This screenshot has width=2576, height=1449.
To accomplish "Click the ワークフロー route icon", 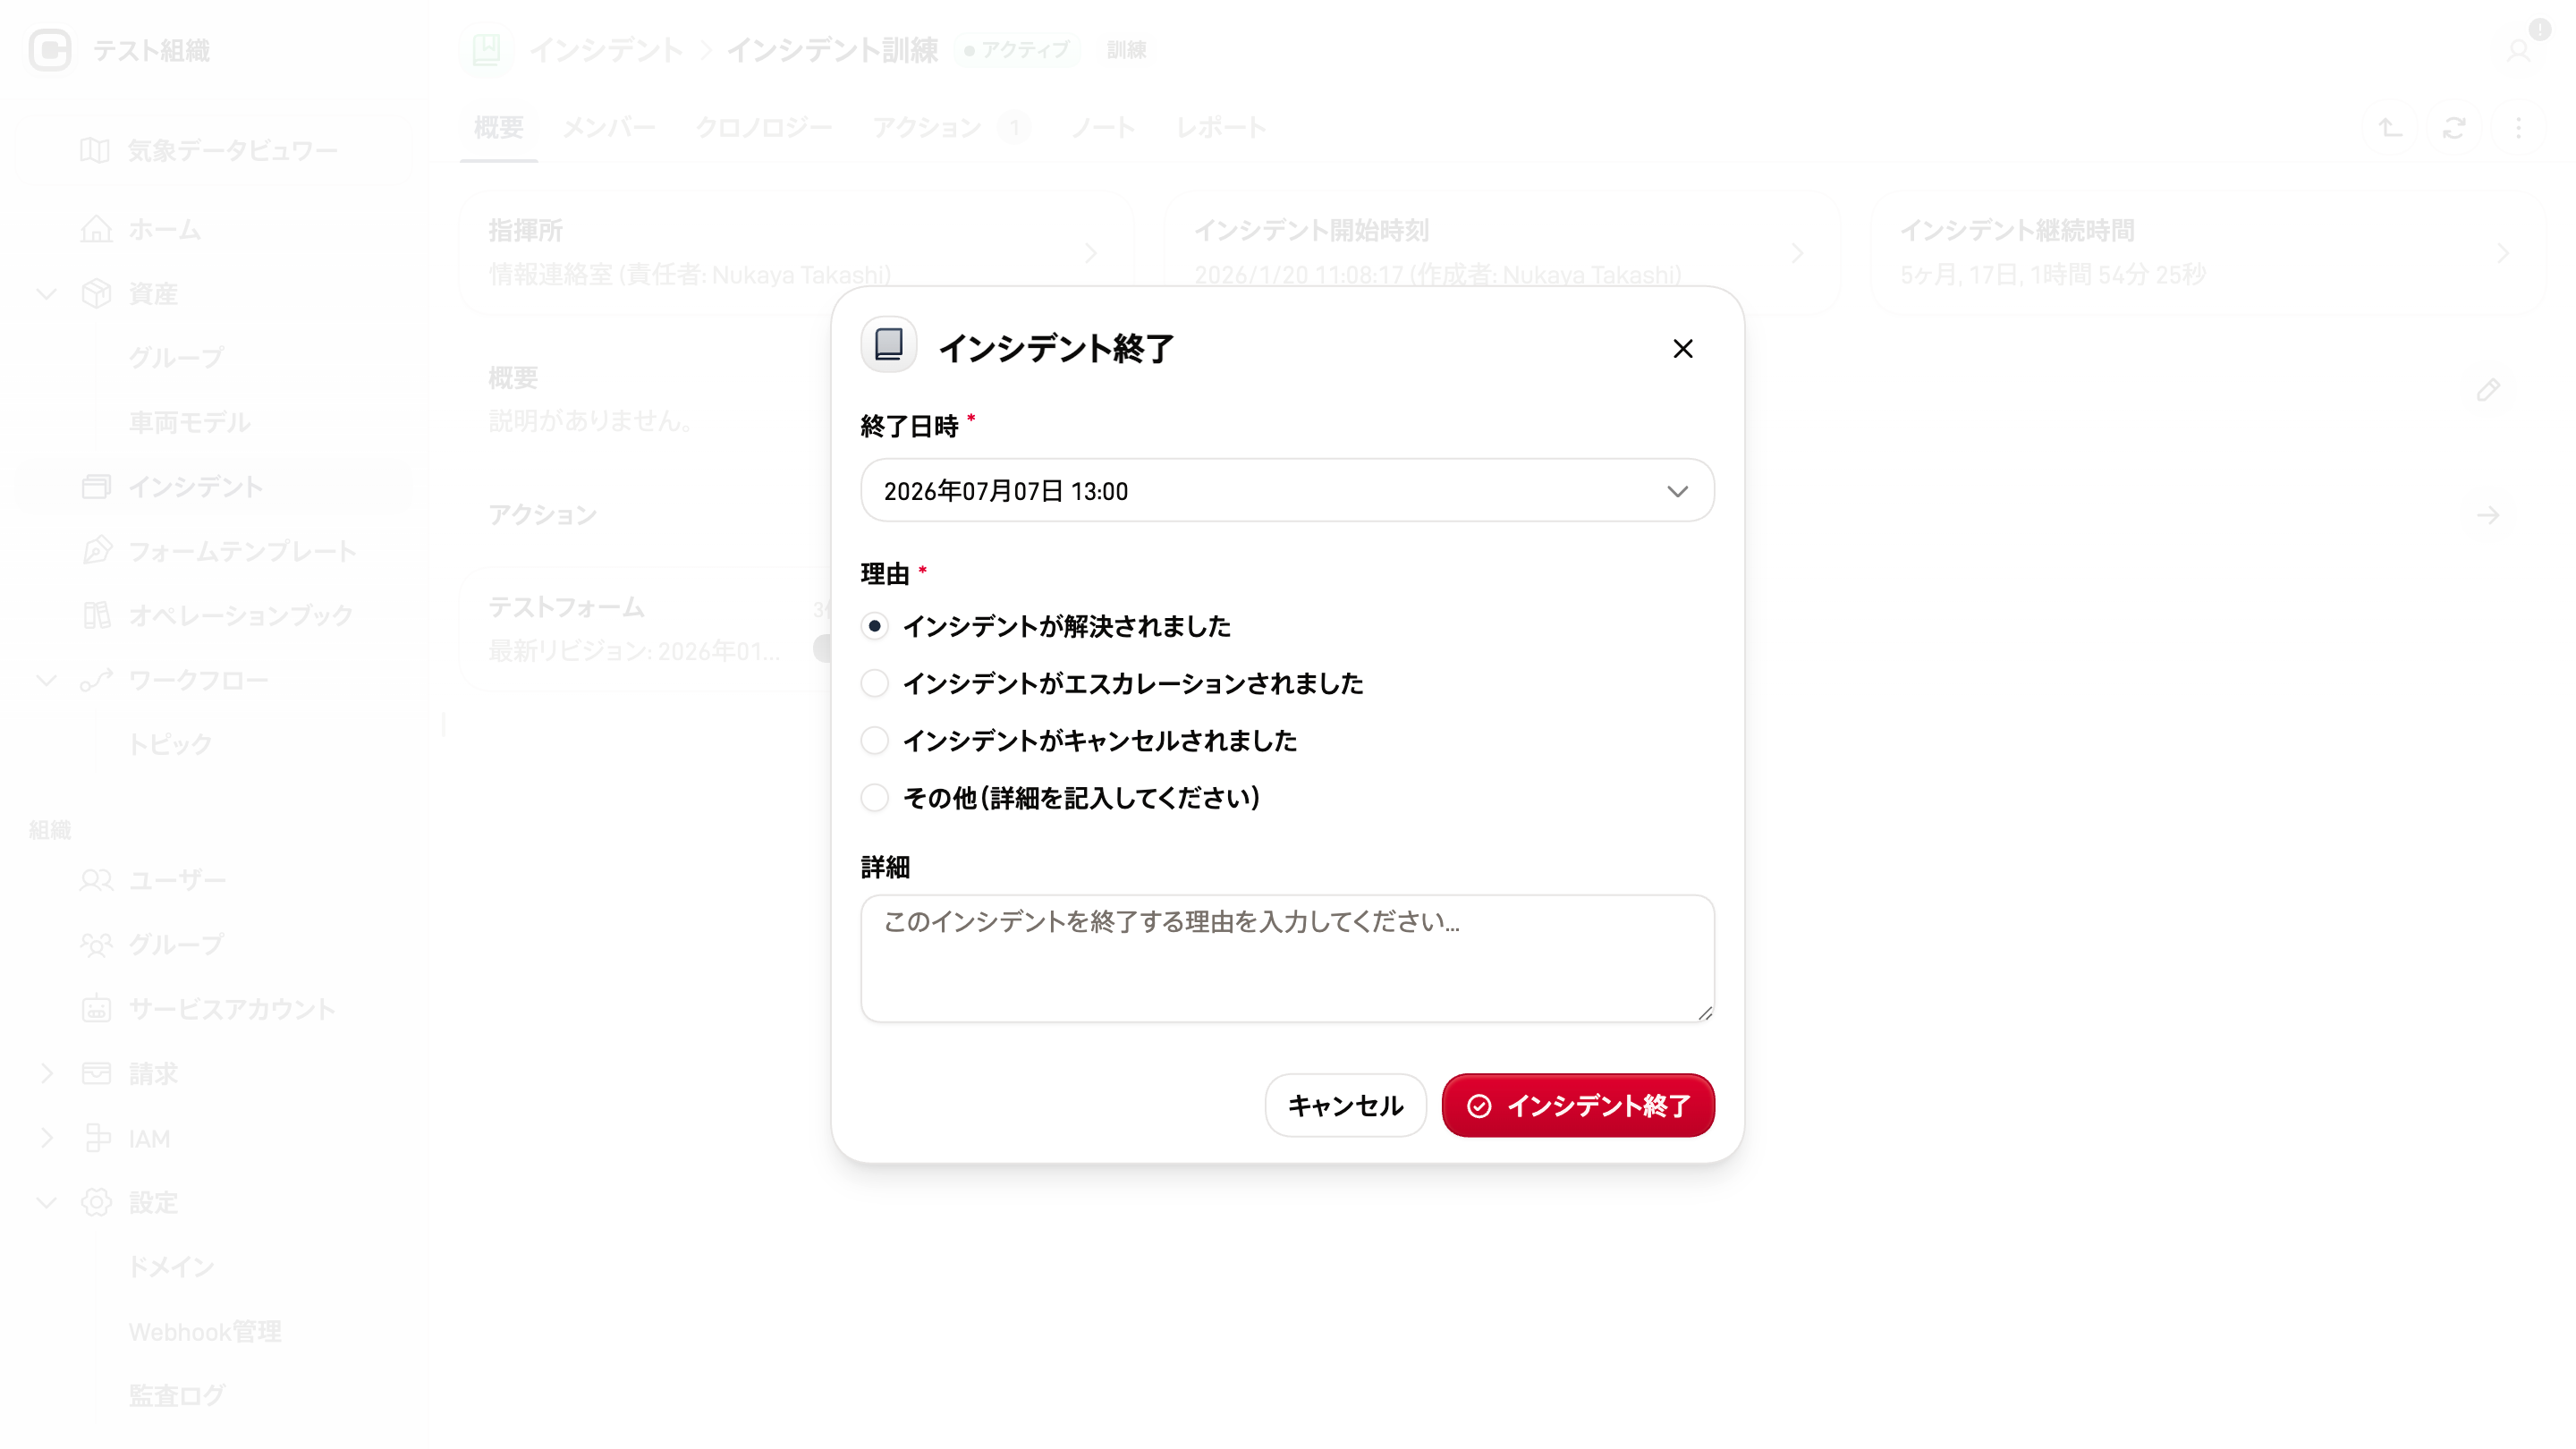I will (96, 680).
